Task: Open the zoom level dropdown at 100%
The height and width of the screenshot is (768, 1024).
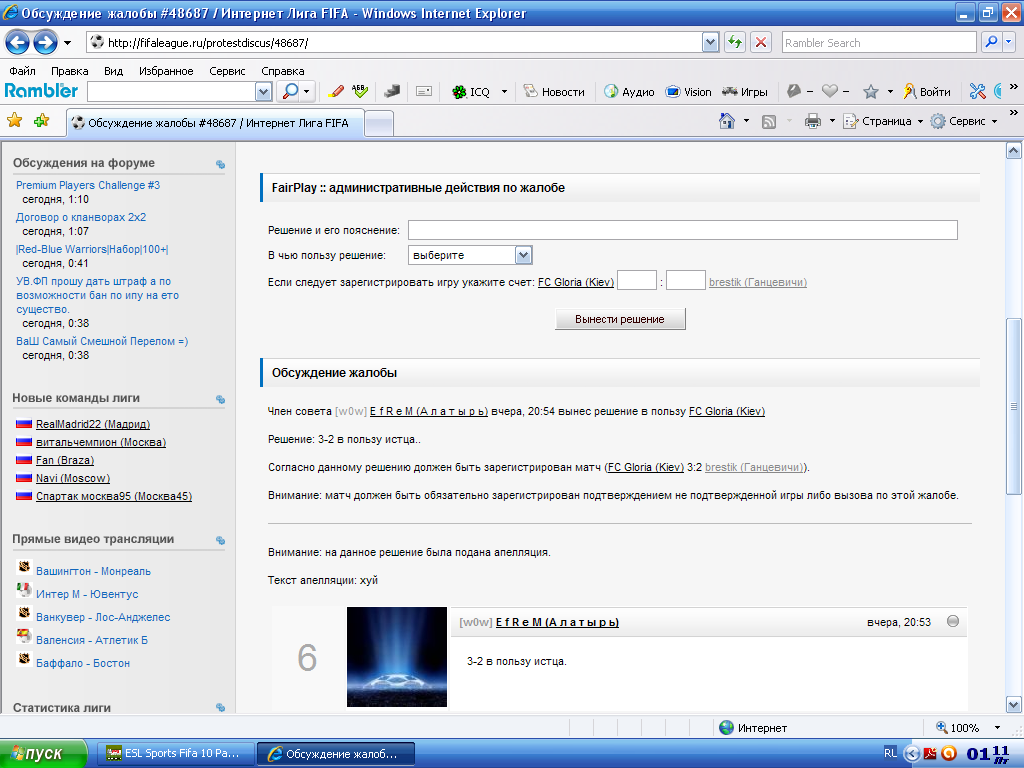Action: [x=997, y=728]
